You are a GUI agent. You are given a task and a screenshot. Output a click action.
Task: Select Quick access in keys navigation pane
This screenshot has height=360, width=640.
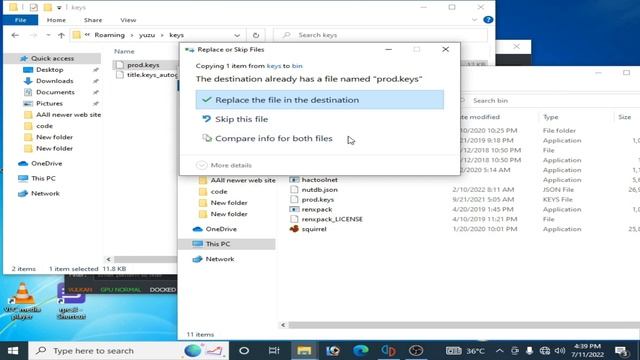tap(52, 58)
